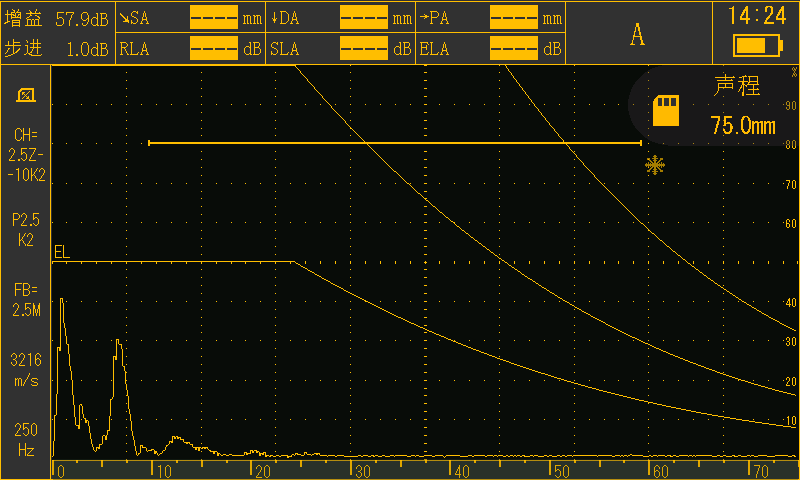This screenshot has height=480, width=800.
Task: Click the SLA dB reading field
Action: pos(364,48)
